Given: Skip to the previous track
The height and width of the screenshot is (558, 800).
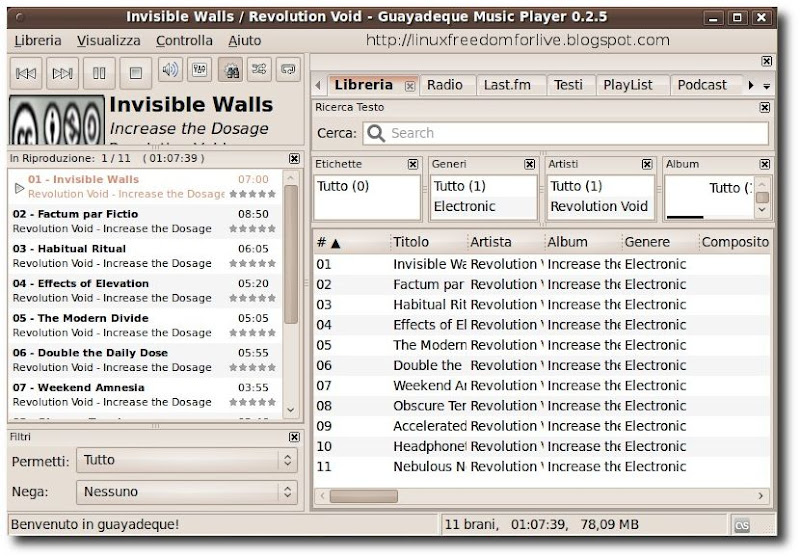Looking at the screenshot, I should (x=27, y=72).
